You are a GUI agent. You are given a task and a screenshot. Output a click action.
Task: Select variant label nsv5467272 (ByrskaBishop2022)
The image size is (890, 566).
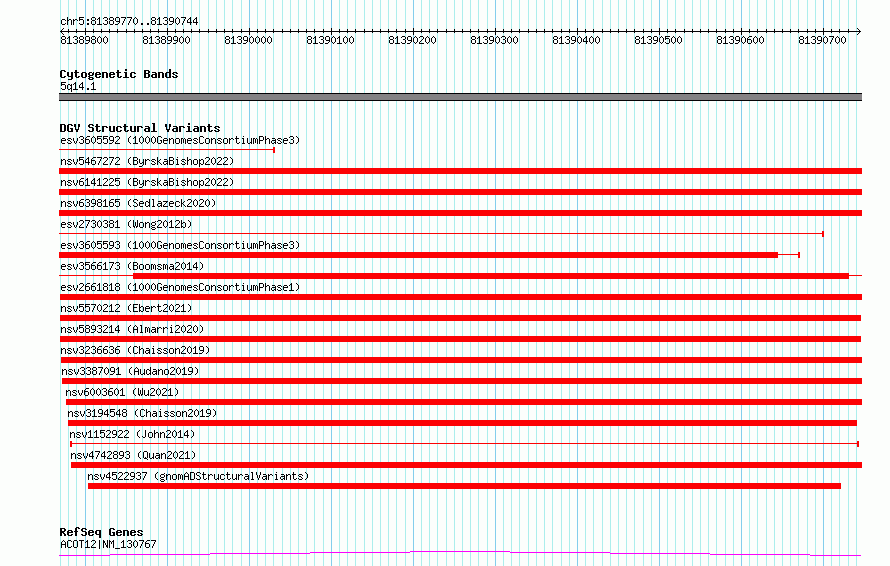147,161
